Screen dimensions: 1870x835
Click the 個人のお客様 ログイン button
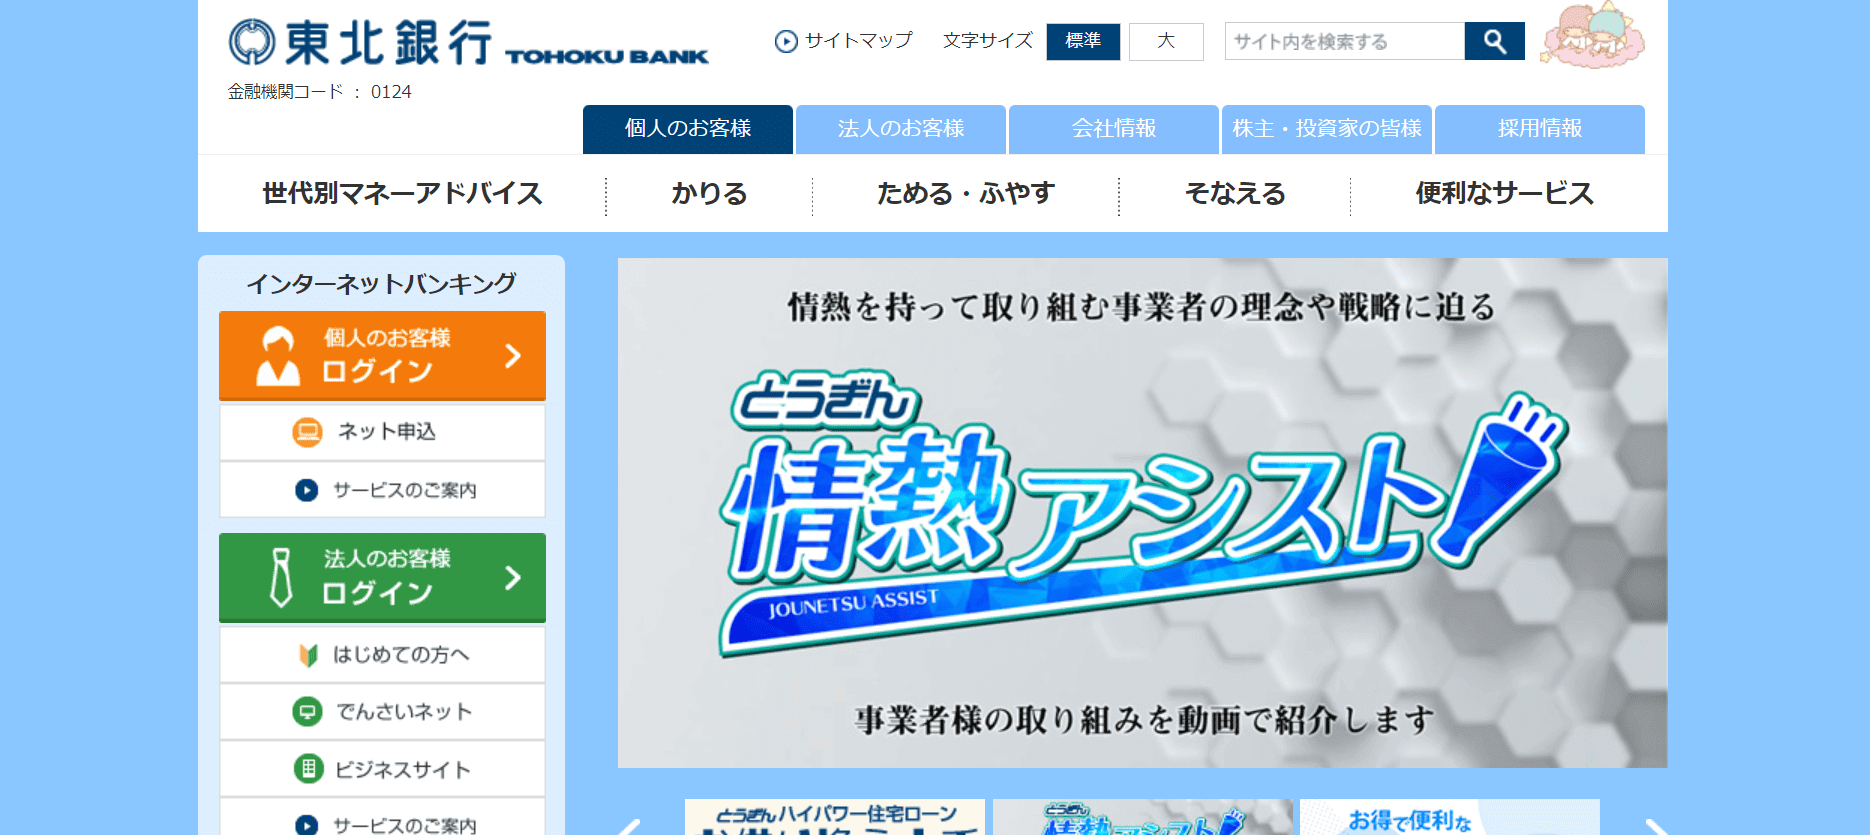click(x=382, y=356)
